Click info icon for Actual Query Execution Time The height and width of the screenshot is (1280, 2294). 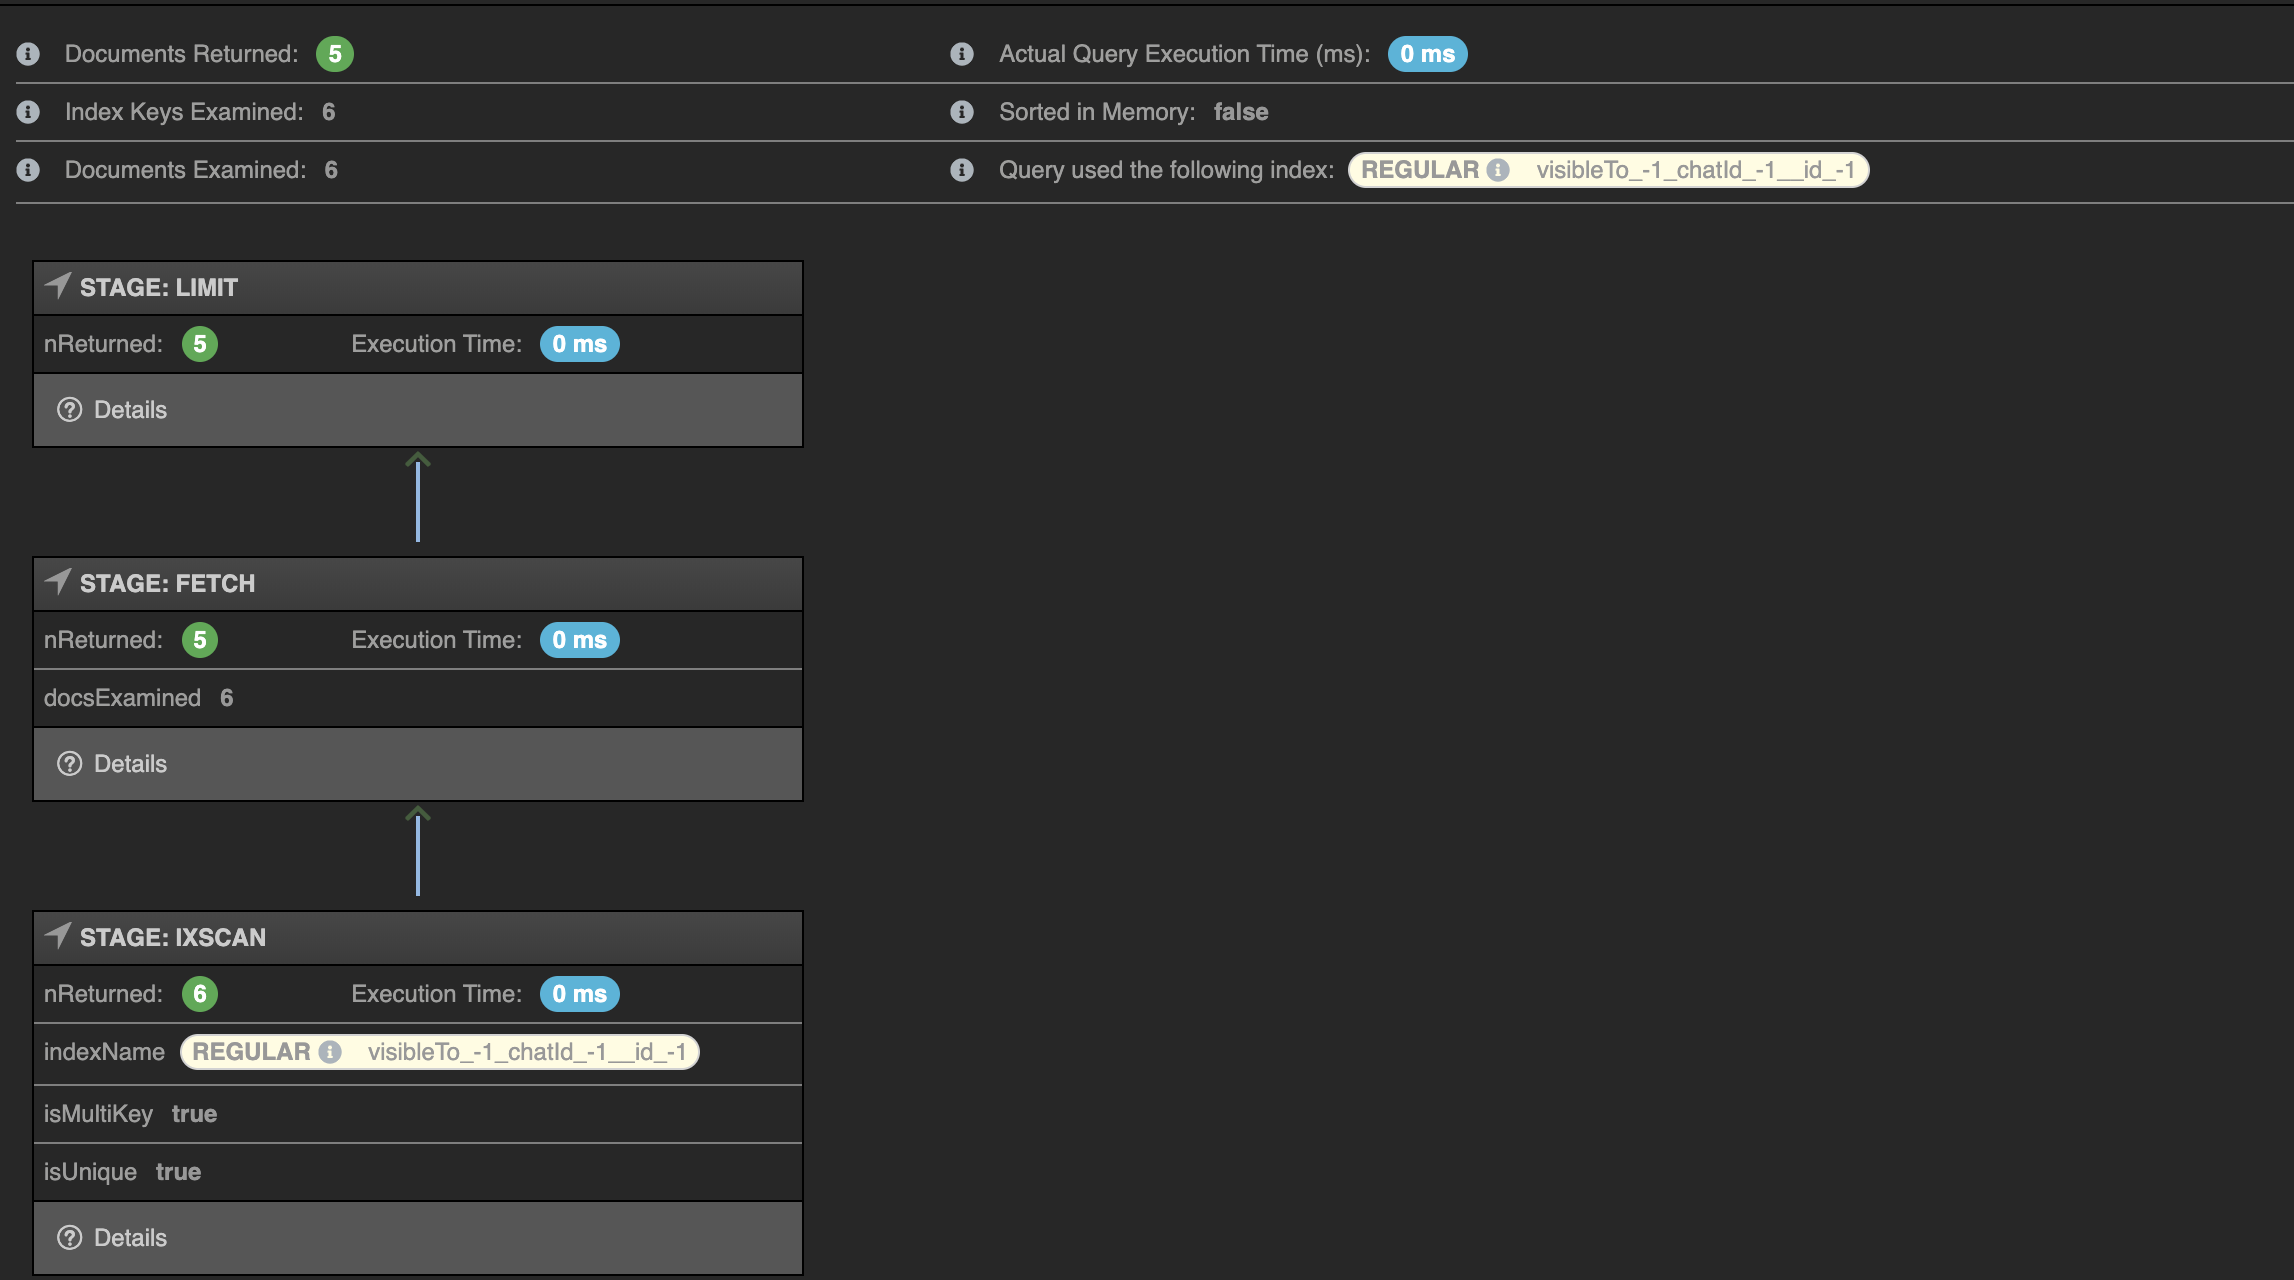[x=962, y=54]
